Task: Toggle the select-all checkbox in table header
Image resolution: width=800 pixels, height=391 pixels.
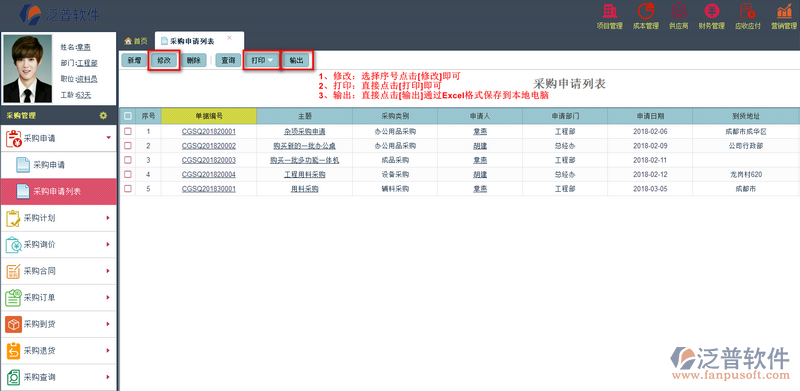Action: pos(128,116)
